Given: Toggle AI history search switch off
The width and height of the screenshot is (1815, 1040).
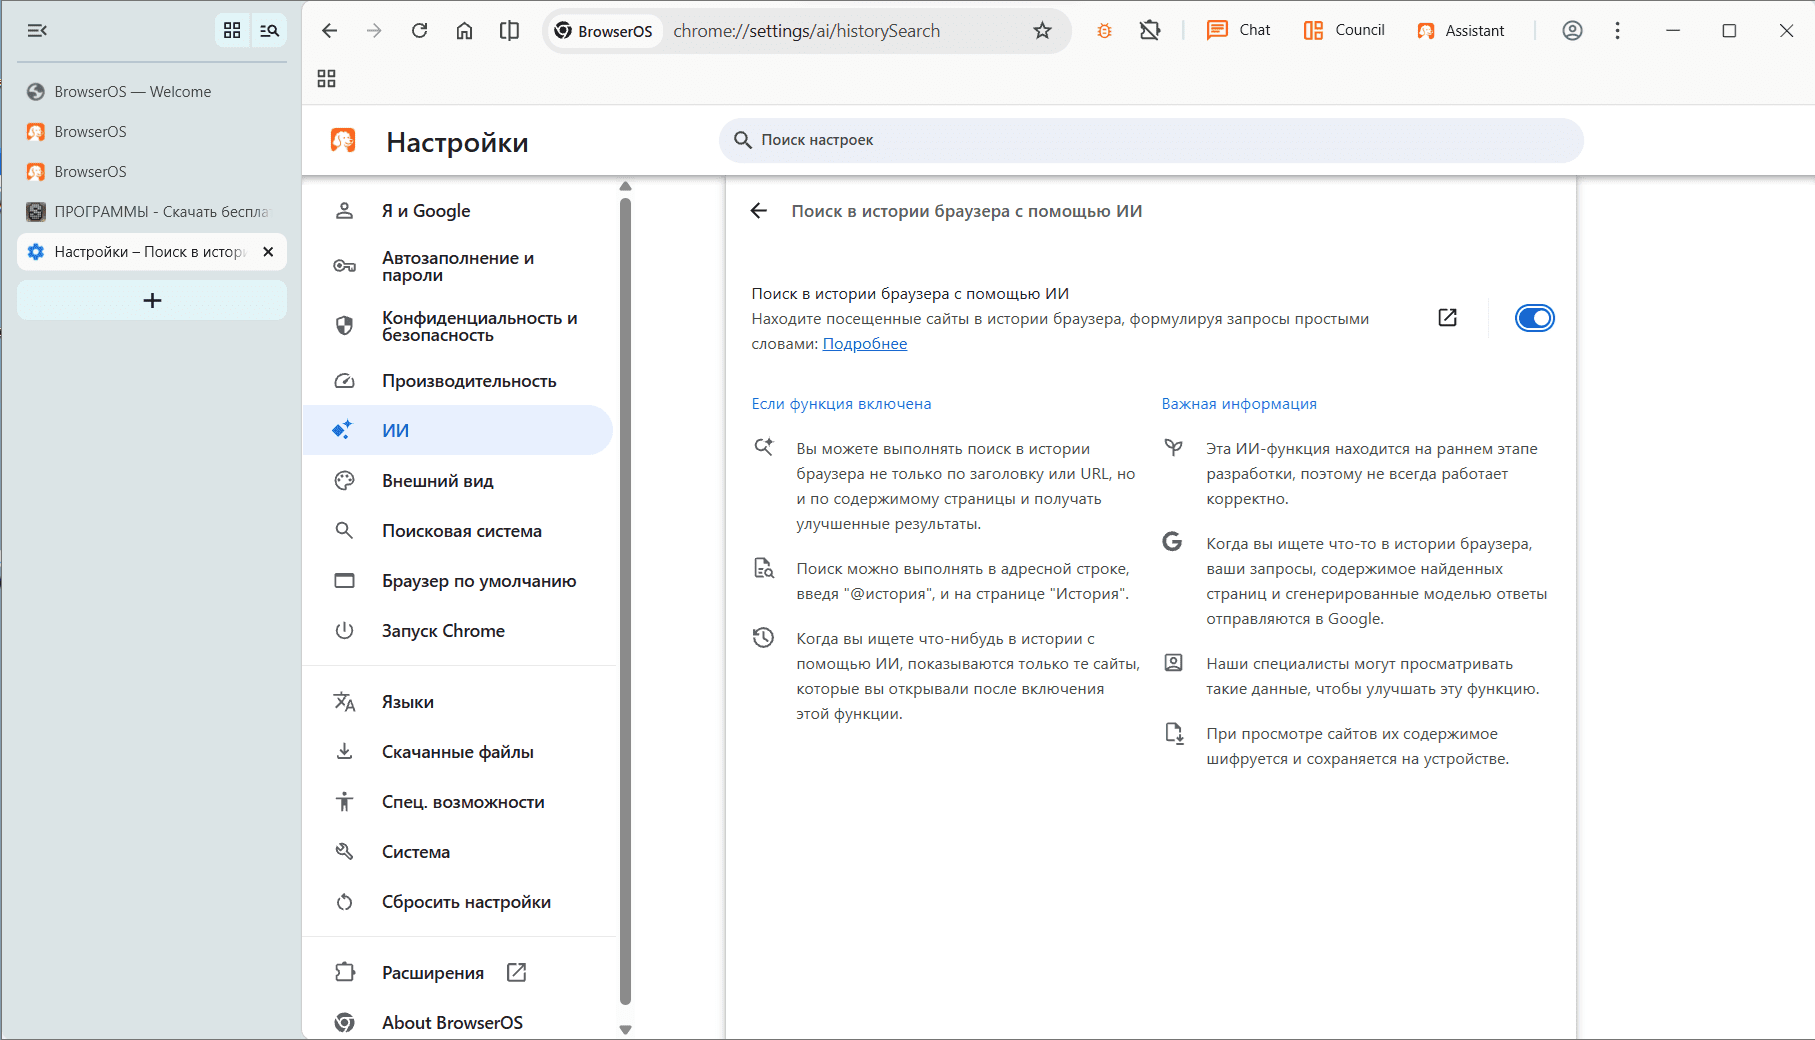Looking at the screenshot, I should click(1535, 318).
